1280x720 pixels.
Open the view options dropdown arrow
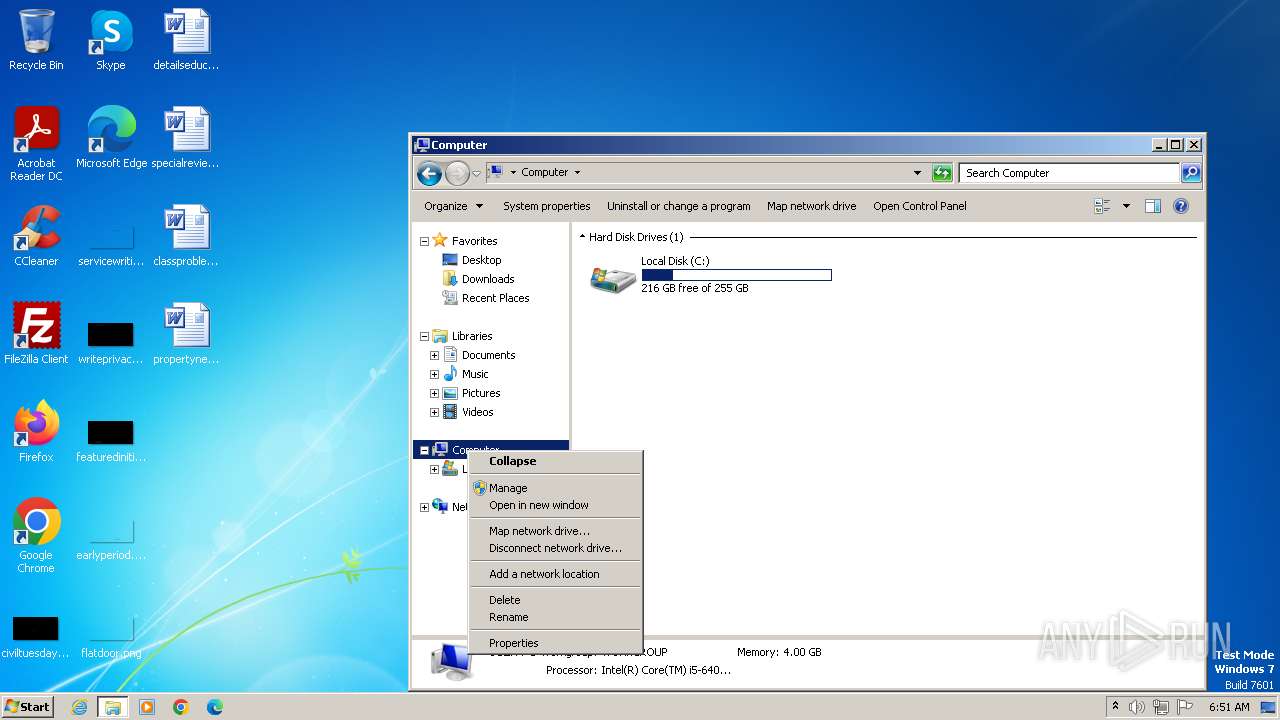coord(1126,206)
